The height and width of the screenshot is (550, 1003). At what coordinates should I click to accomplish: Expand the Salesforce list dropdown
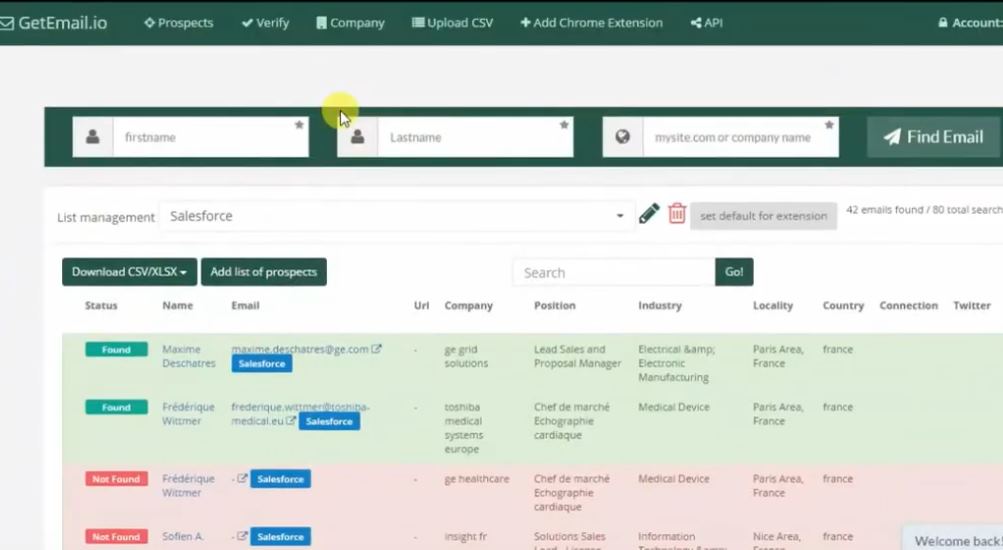coord(397,216)
